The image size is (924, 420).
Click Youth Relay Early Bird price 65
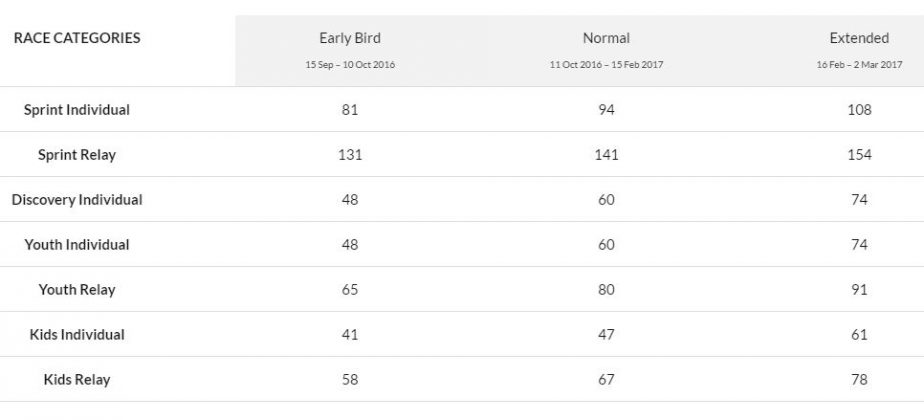[349, 290]
